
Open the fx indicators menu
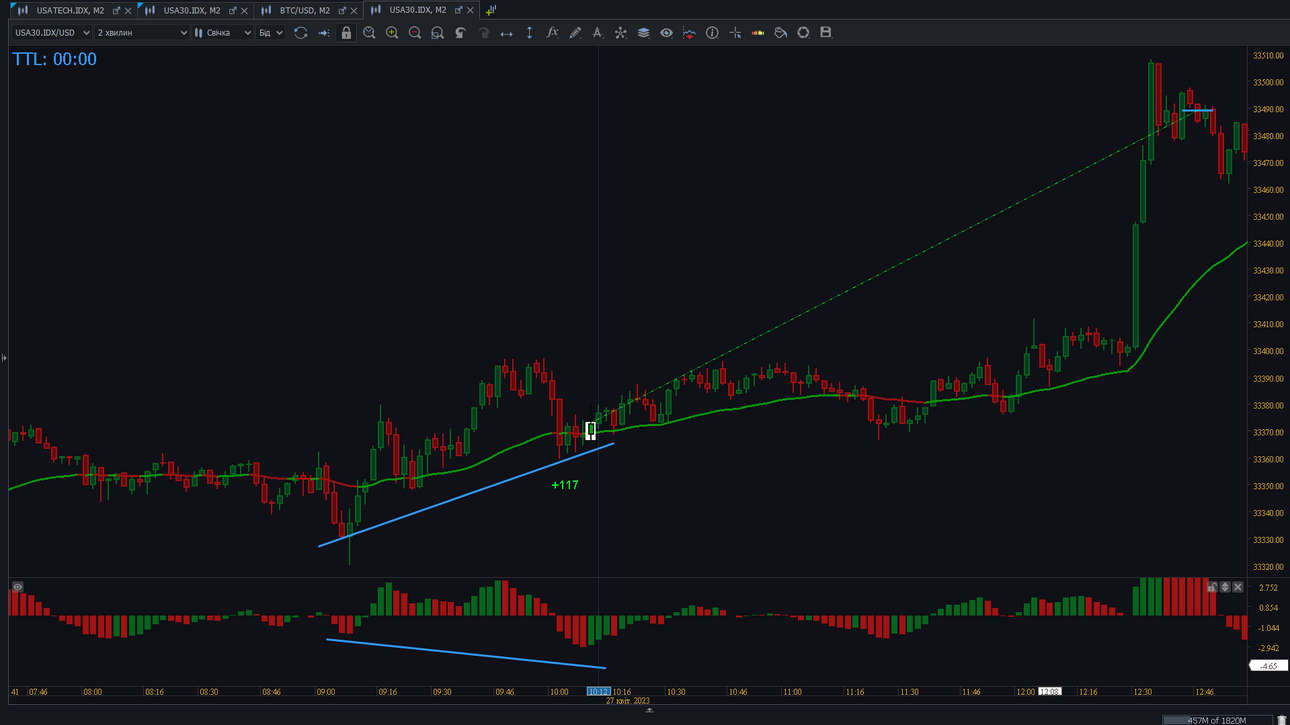[x=552, y=33]
